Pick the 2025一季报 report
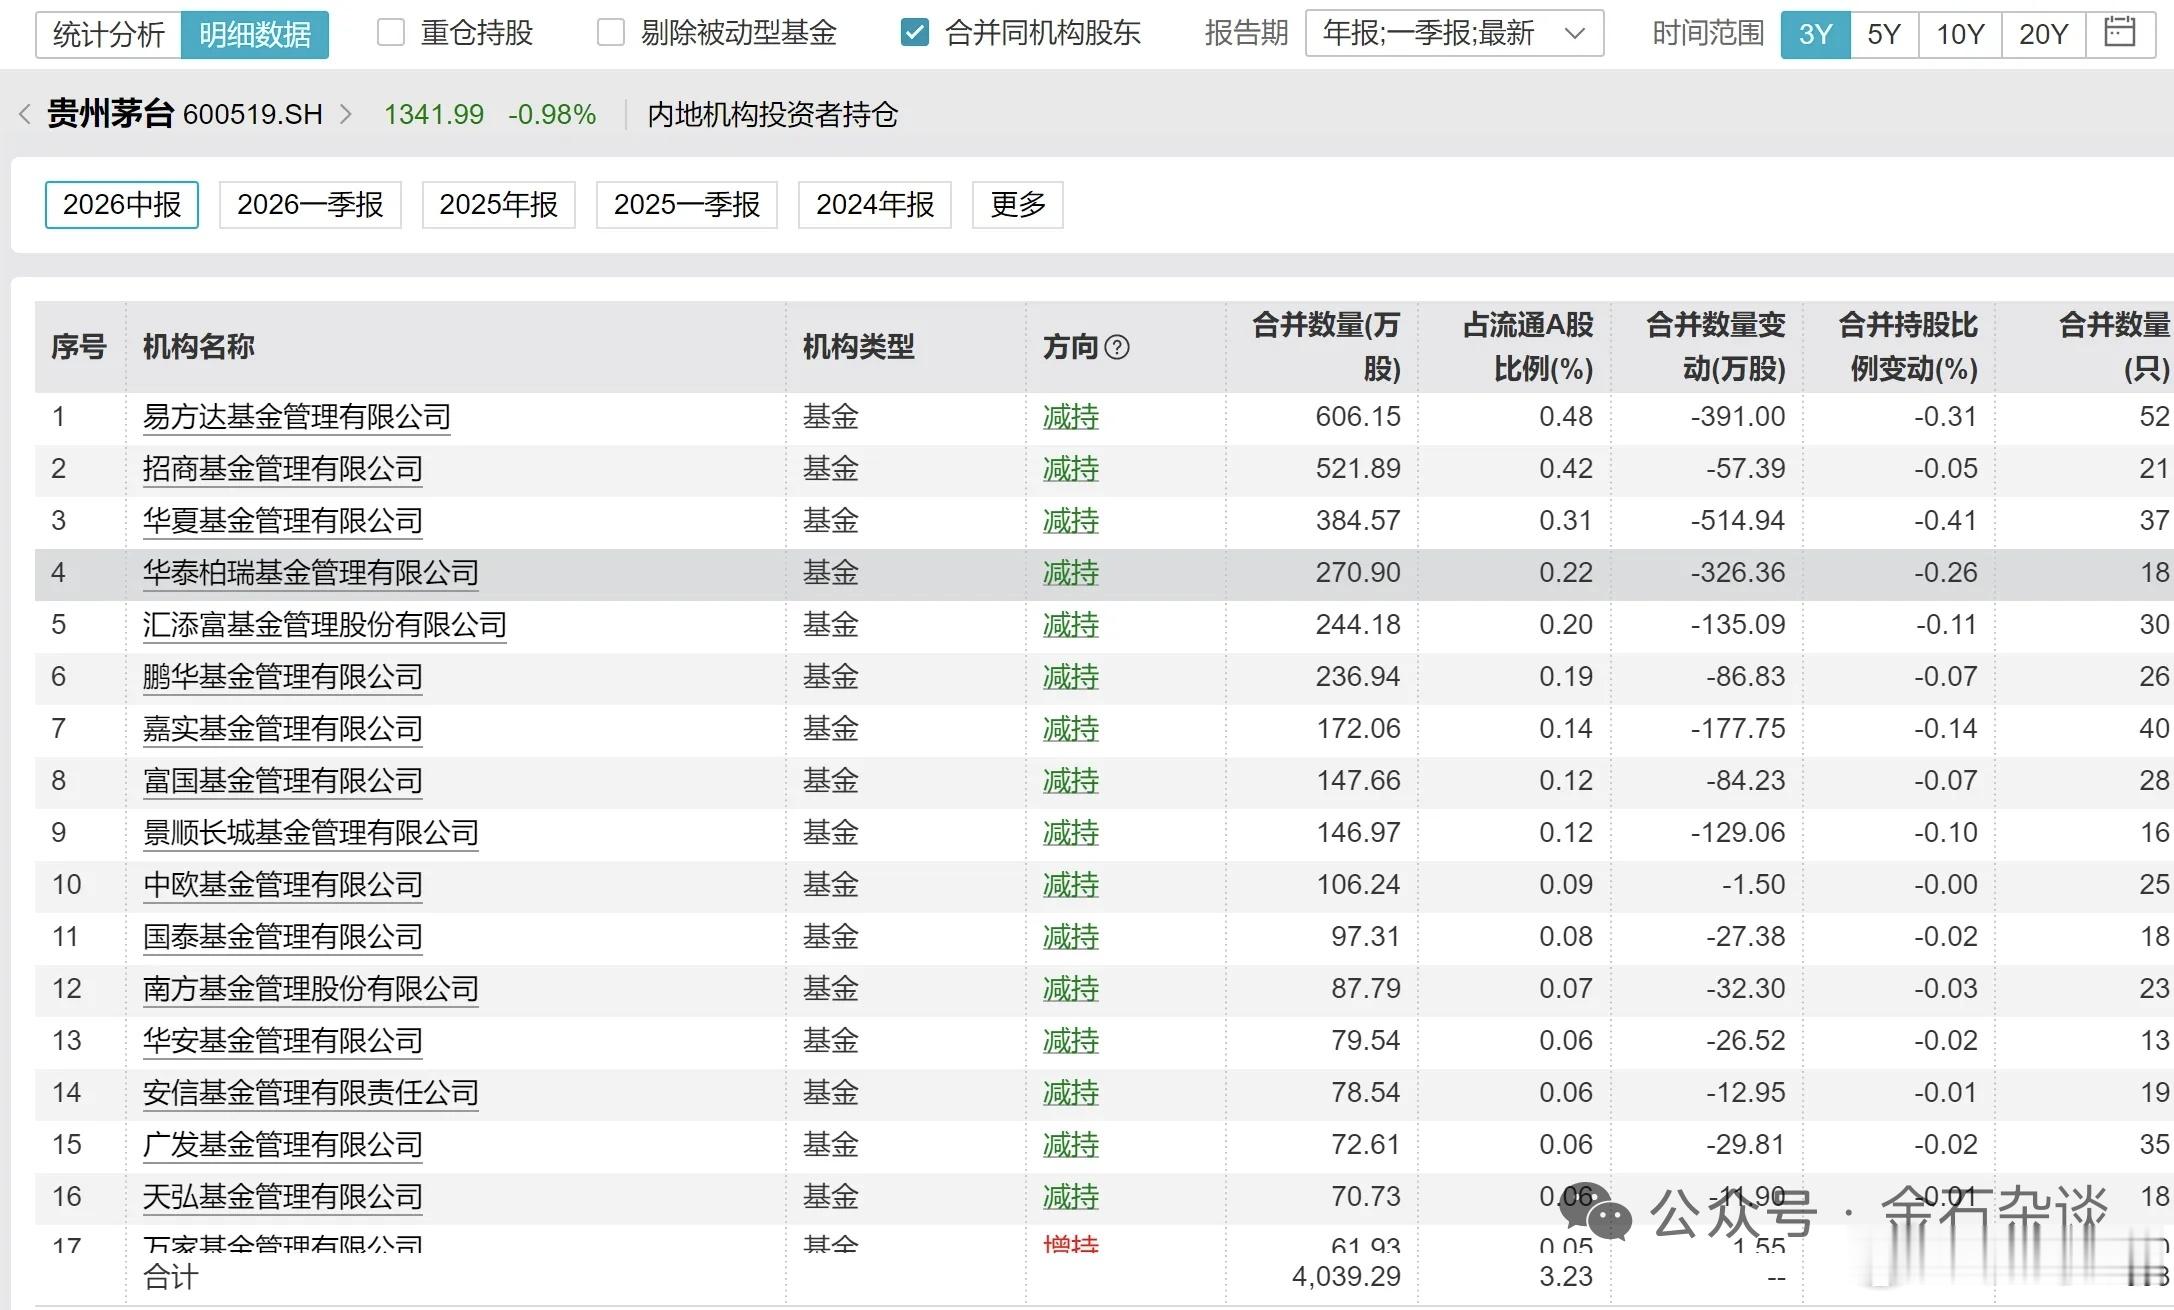This screenshot has height=1310, width=2174. pyautogui.click(x=687, y=204)
